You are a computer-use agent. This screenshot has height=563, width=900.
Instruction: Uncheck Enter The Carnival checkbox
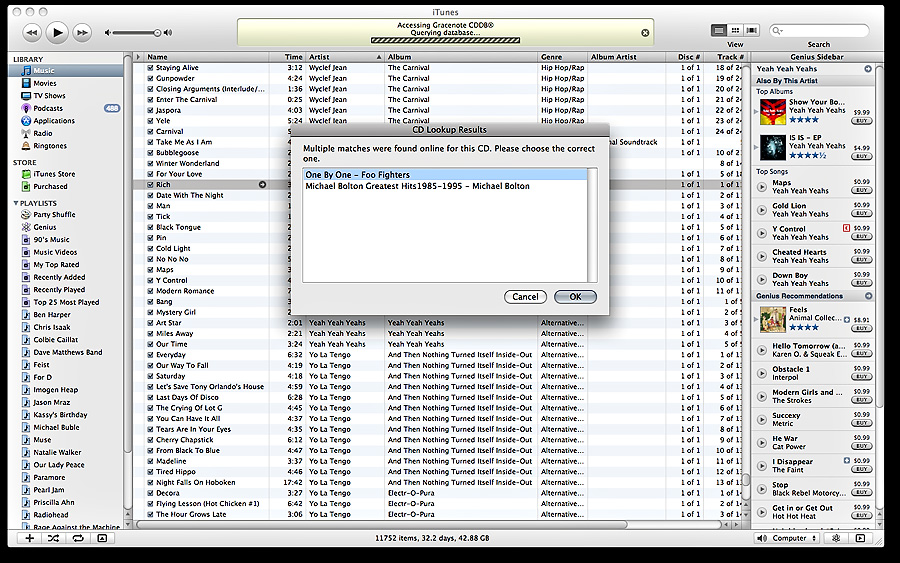click(x=150, y=100)
